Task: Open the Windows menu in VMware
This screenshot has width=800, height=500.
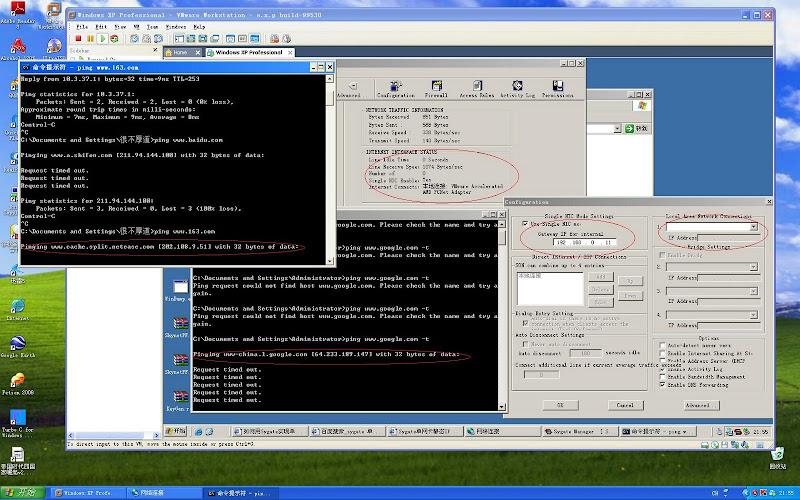Action: pos(176,27)
